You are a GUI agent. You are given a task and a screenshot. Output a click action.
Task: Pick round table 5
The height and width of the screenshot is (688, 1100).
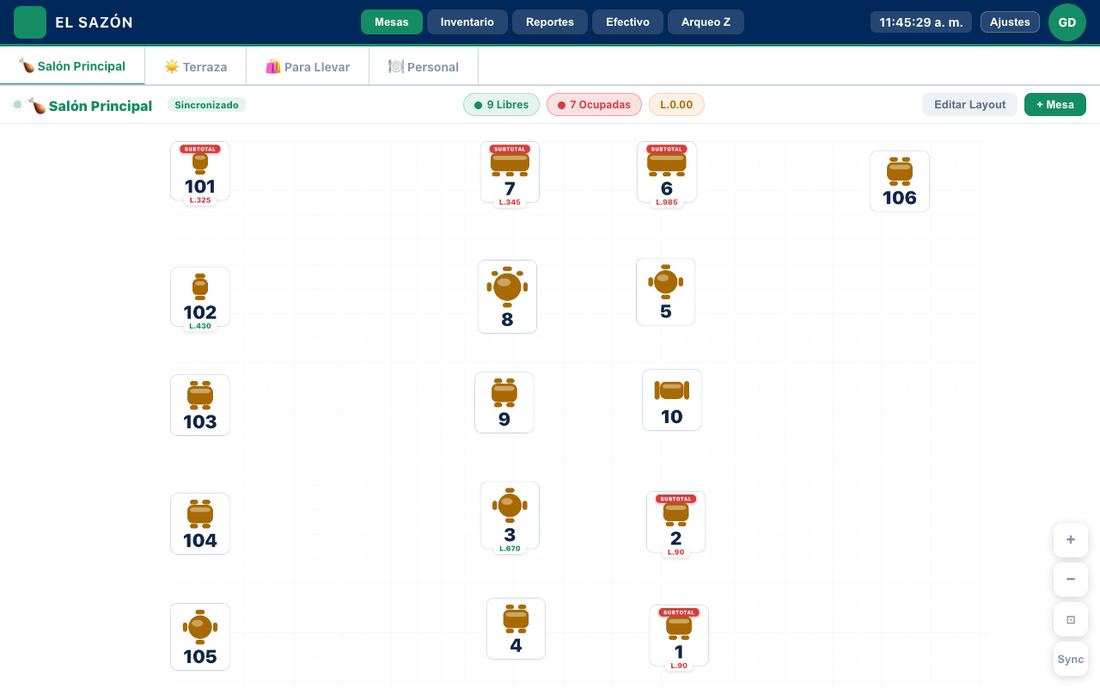666,292
